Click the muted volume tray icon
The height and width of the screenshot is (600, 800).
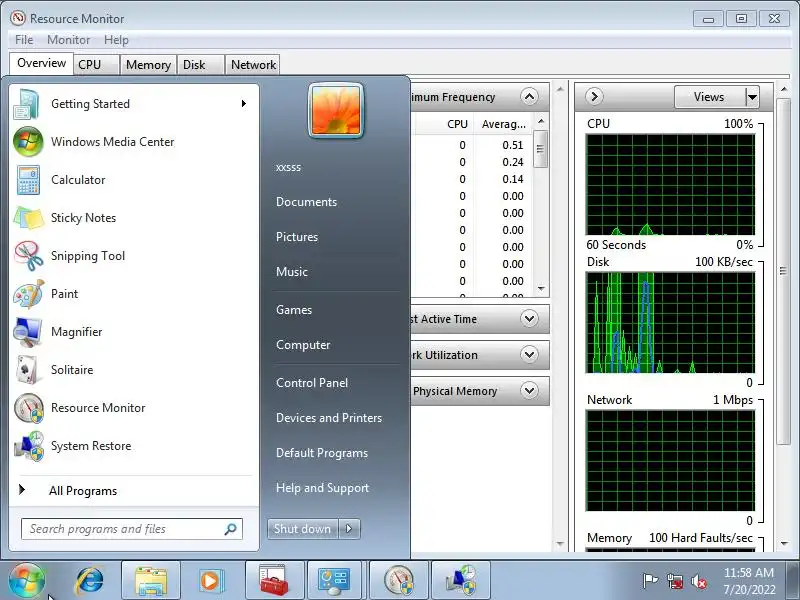tap(698, 581)
